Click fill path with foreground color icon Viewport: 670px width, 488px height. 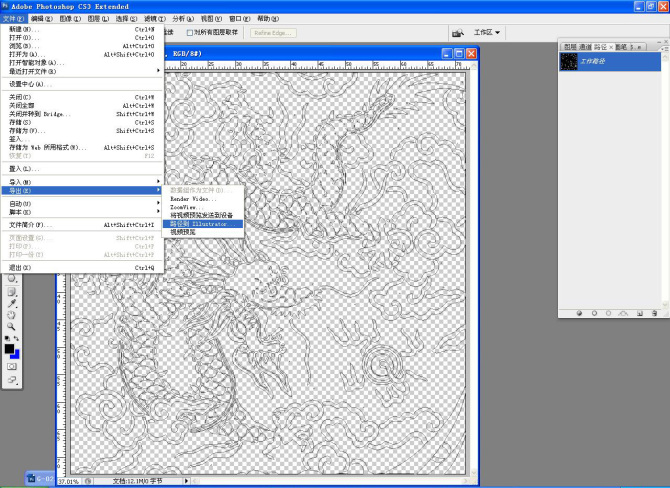(x=578, y=313)
